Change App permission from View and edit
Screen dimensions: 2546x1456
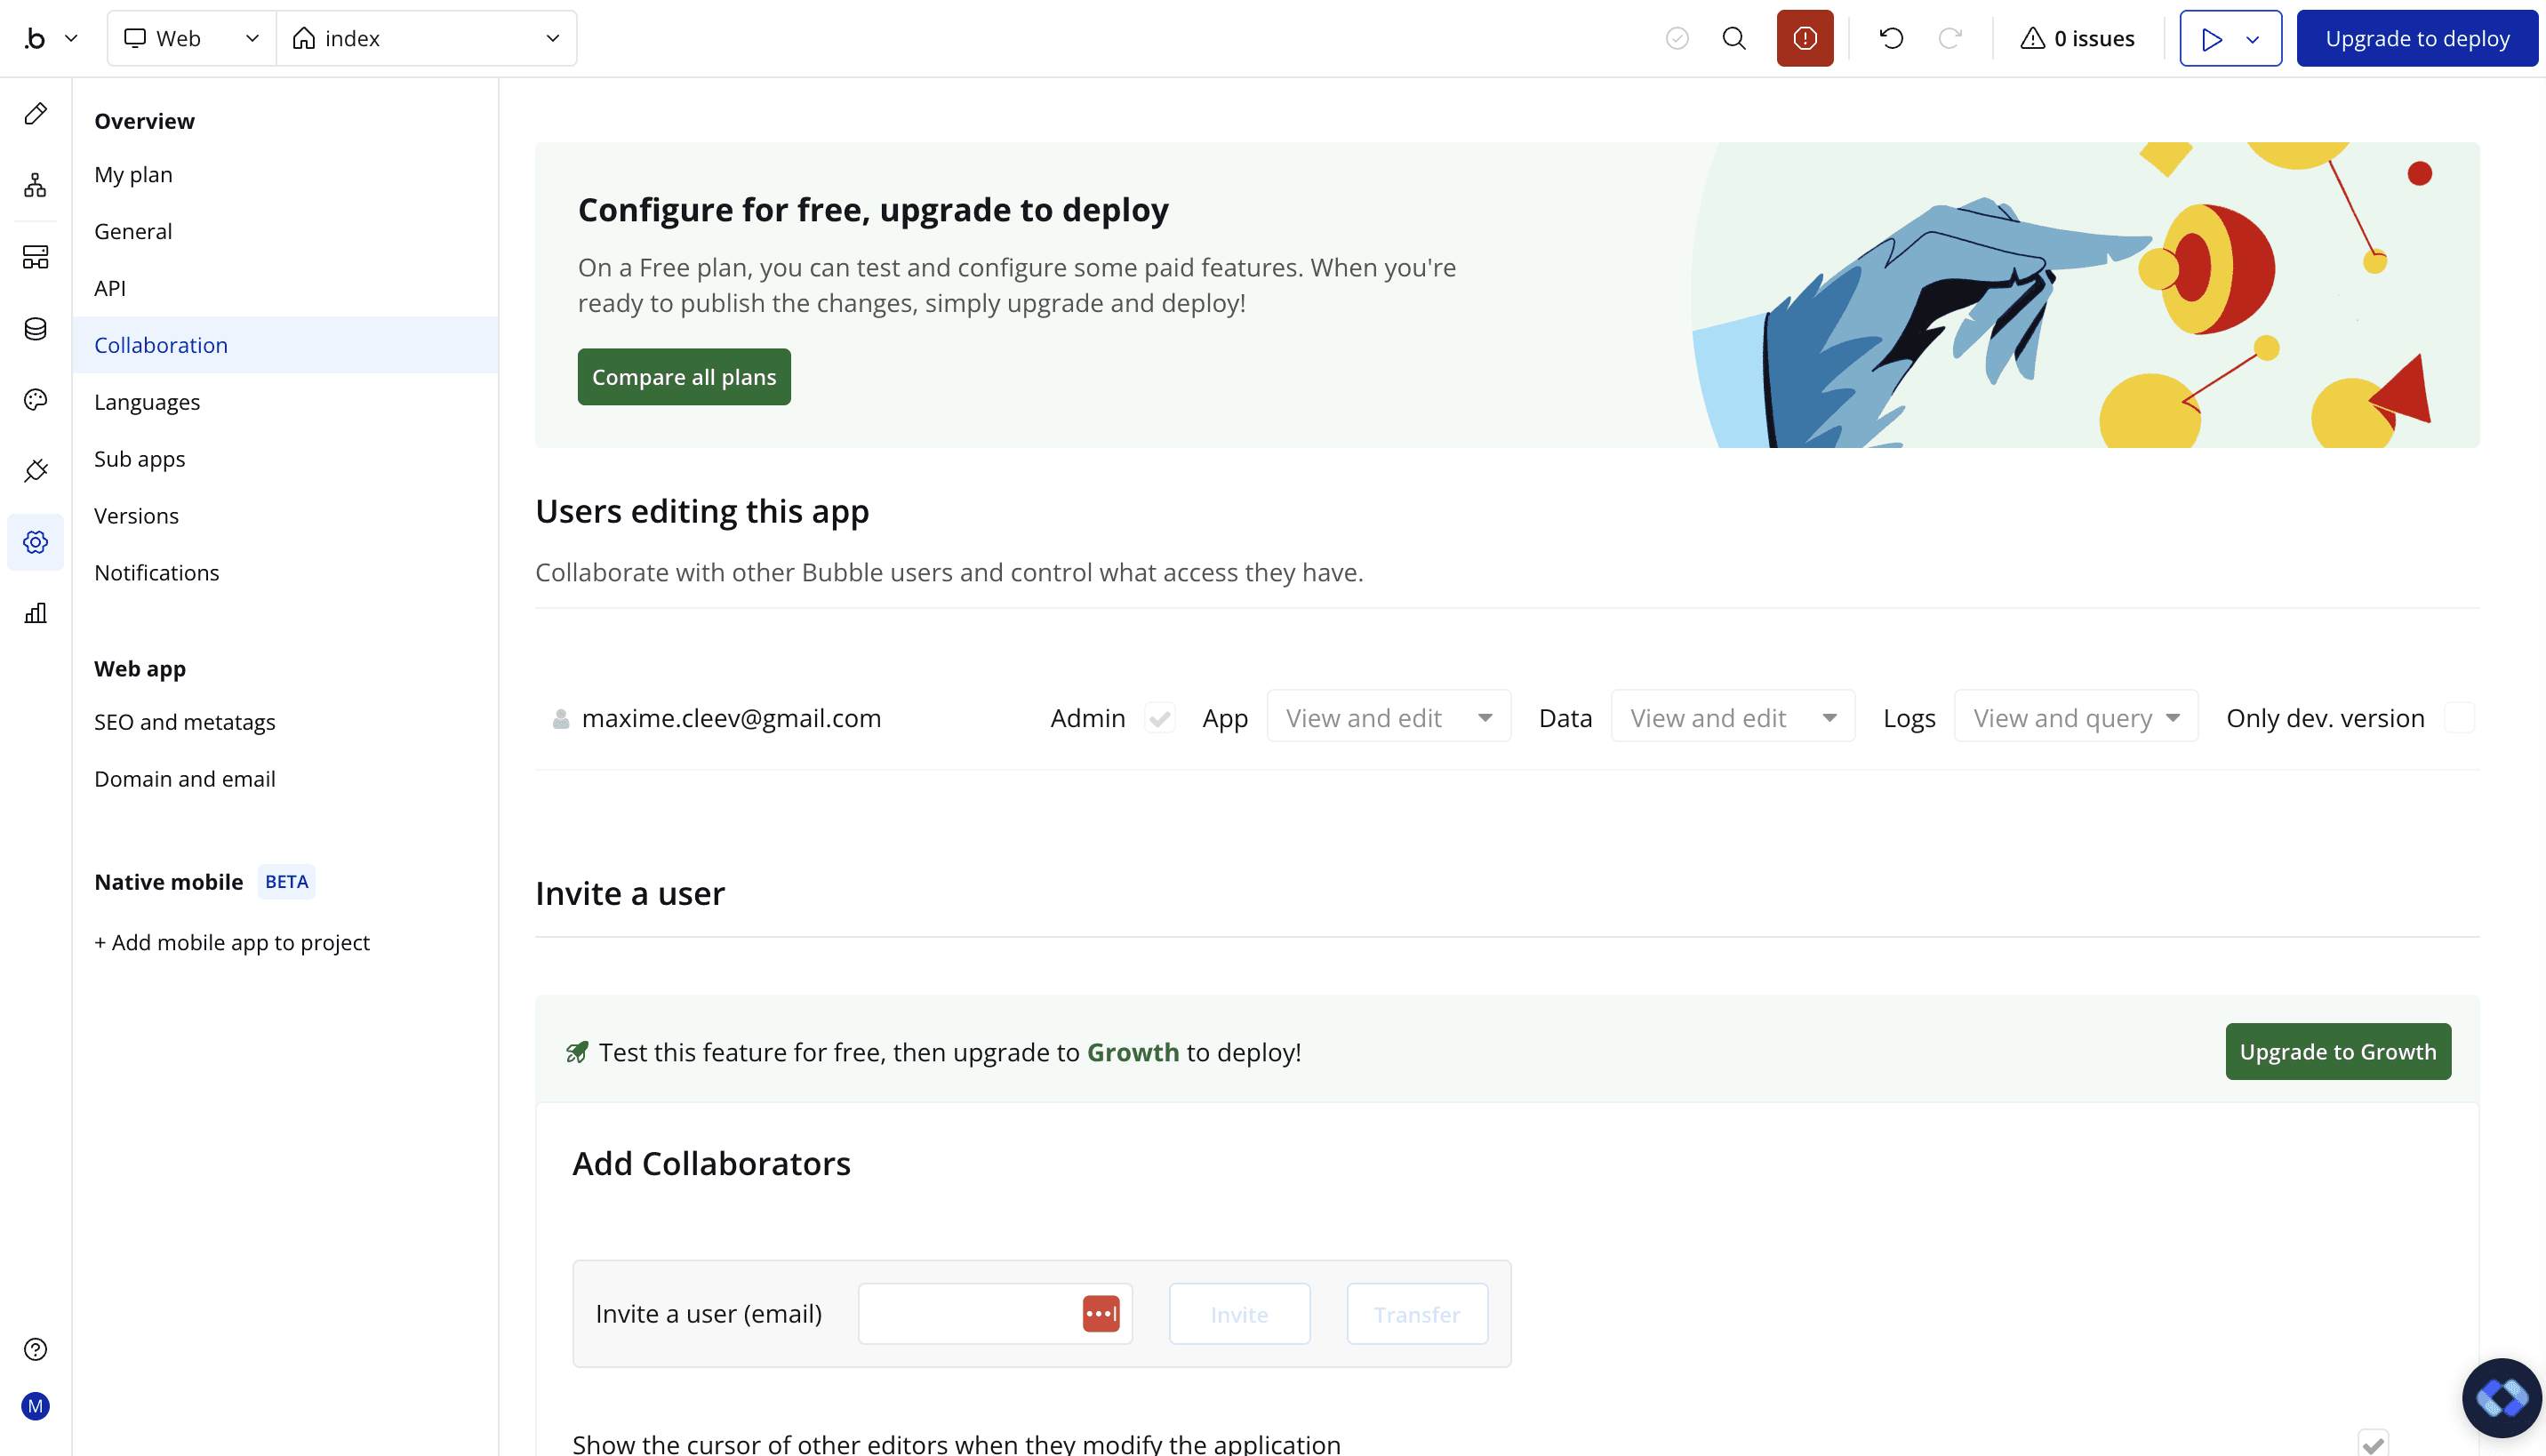point(1388,717)
